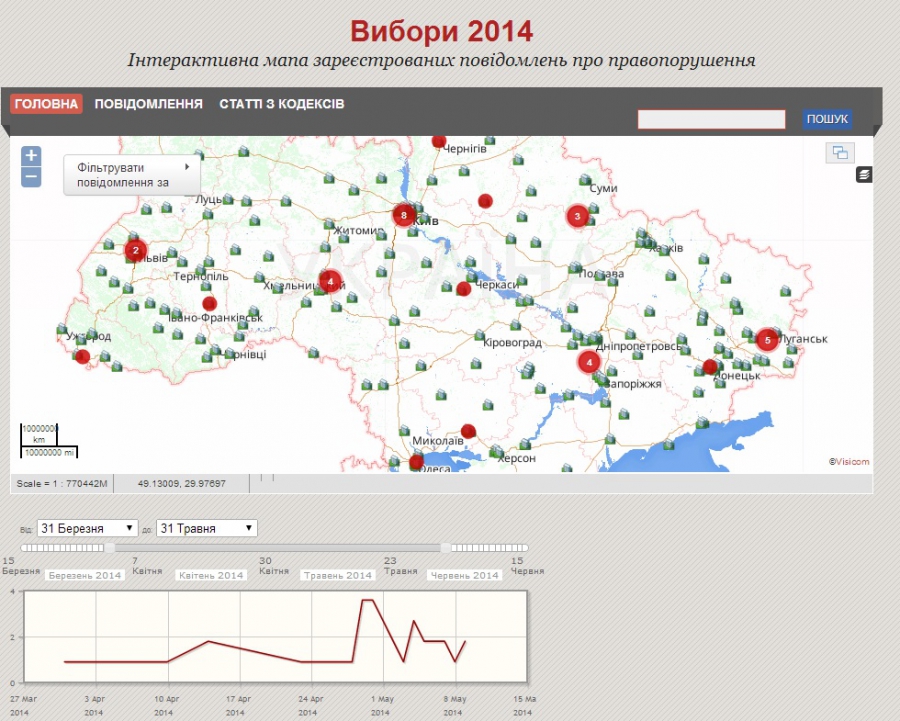Click the red marker near Ужгород
900x721 pixels.
83,356
